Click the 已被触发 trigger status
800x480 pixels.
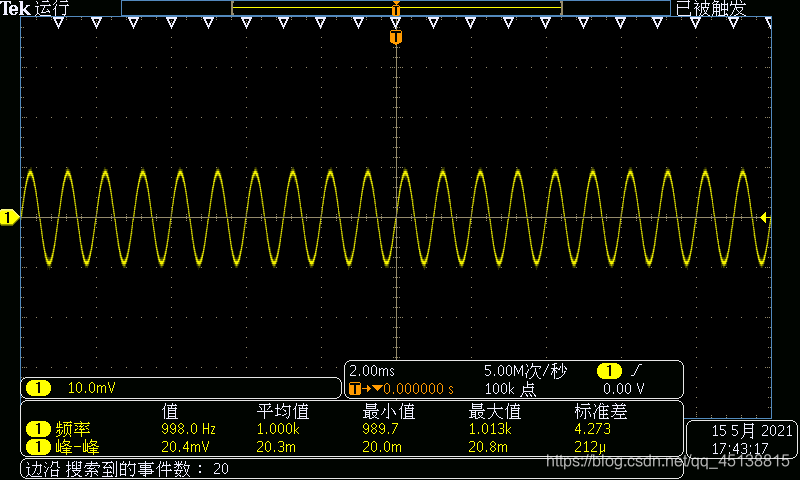point(710,8)
